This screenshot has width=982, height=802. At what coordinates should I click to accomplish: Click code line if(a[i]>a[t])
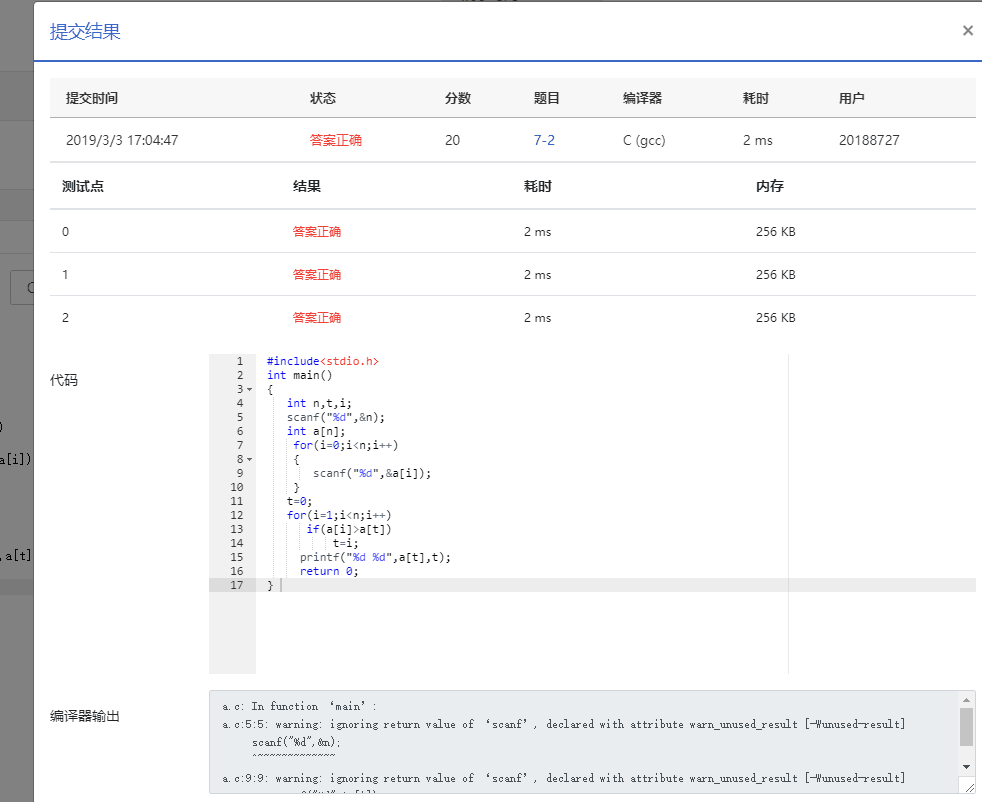click(349, 529)
